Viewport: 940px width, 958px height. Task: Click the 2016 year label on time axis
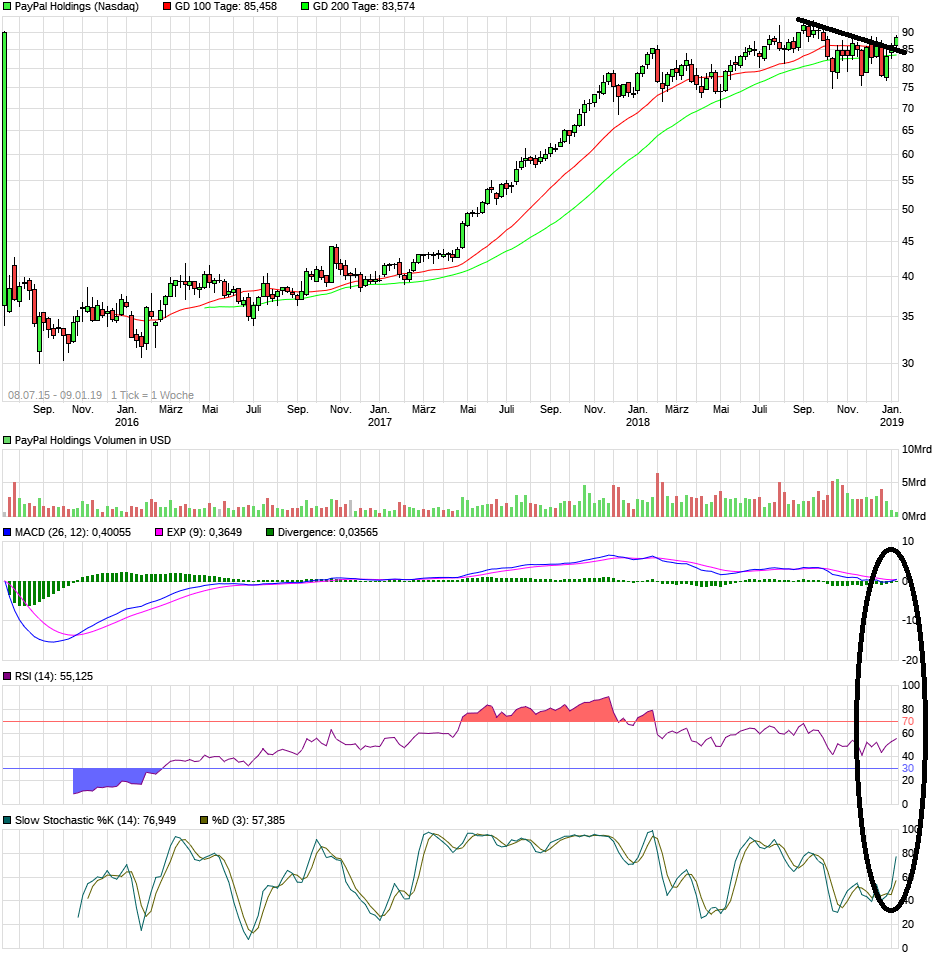[x=127, y=422]
